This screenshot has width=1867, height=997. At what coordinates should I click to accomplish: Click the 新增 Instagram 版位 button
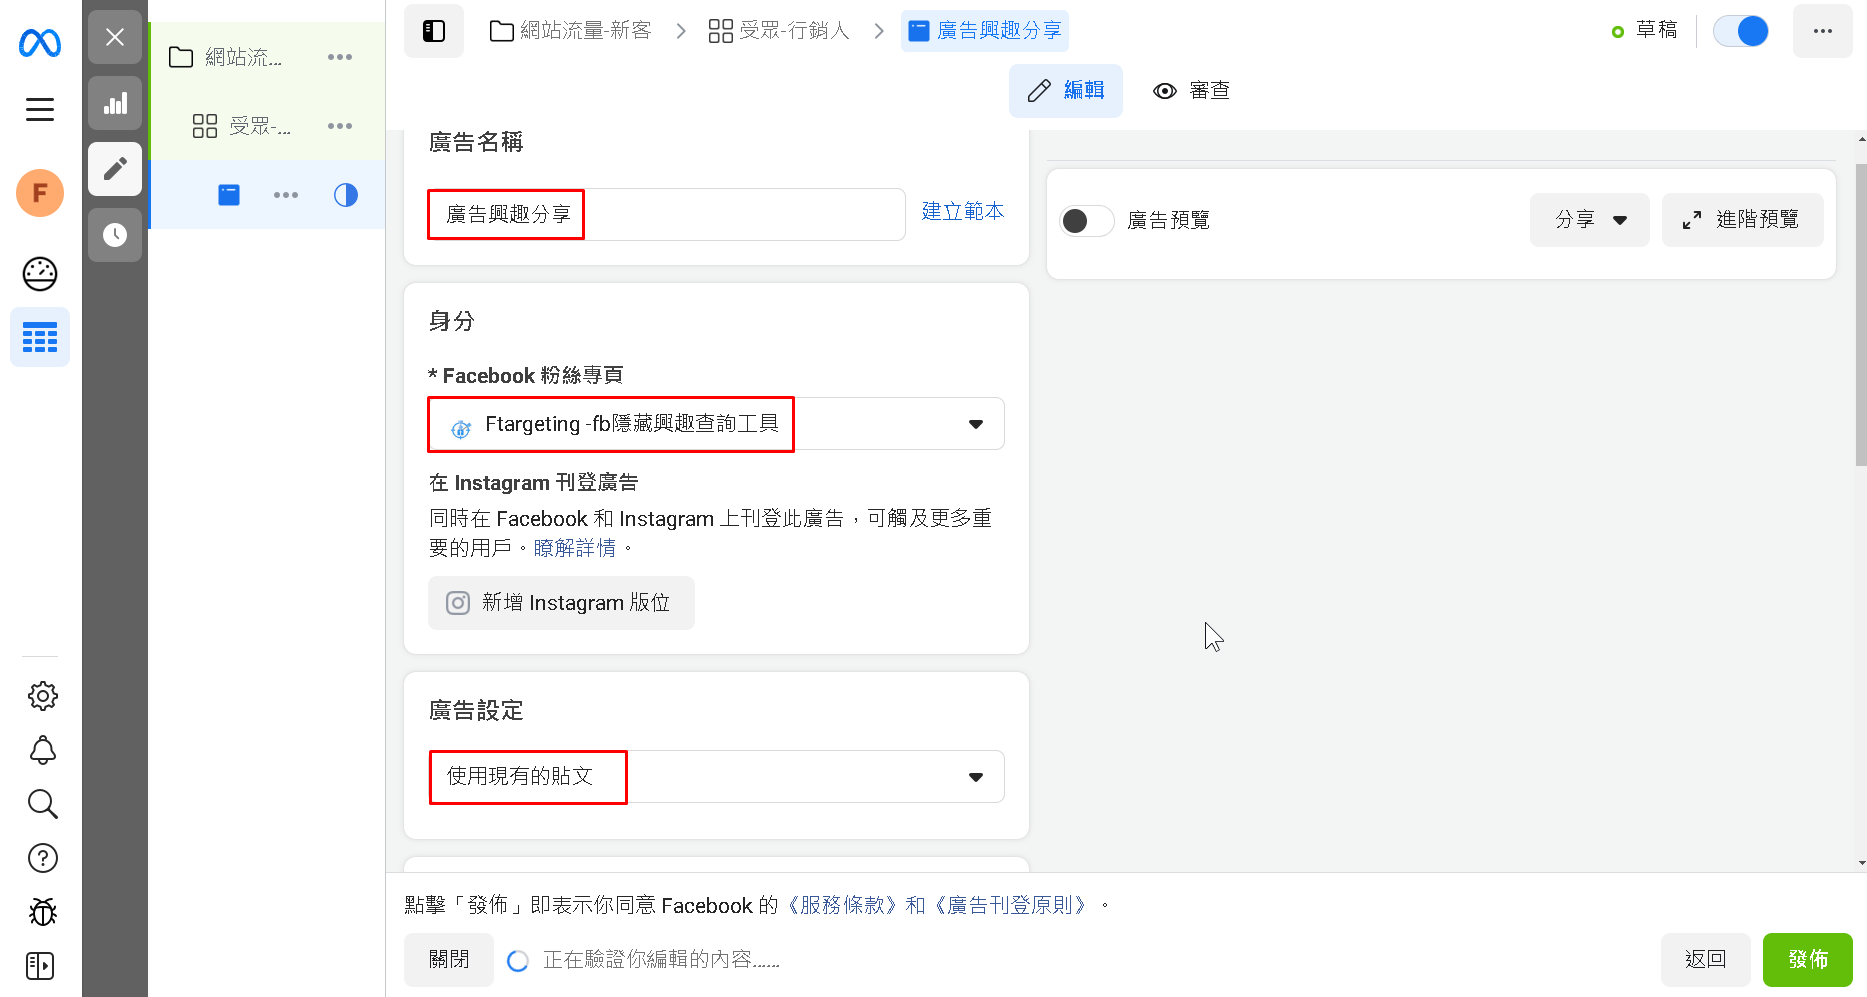pyautogui.click(x=561, y=603)
